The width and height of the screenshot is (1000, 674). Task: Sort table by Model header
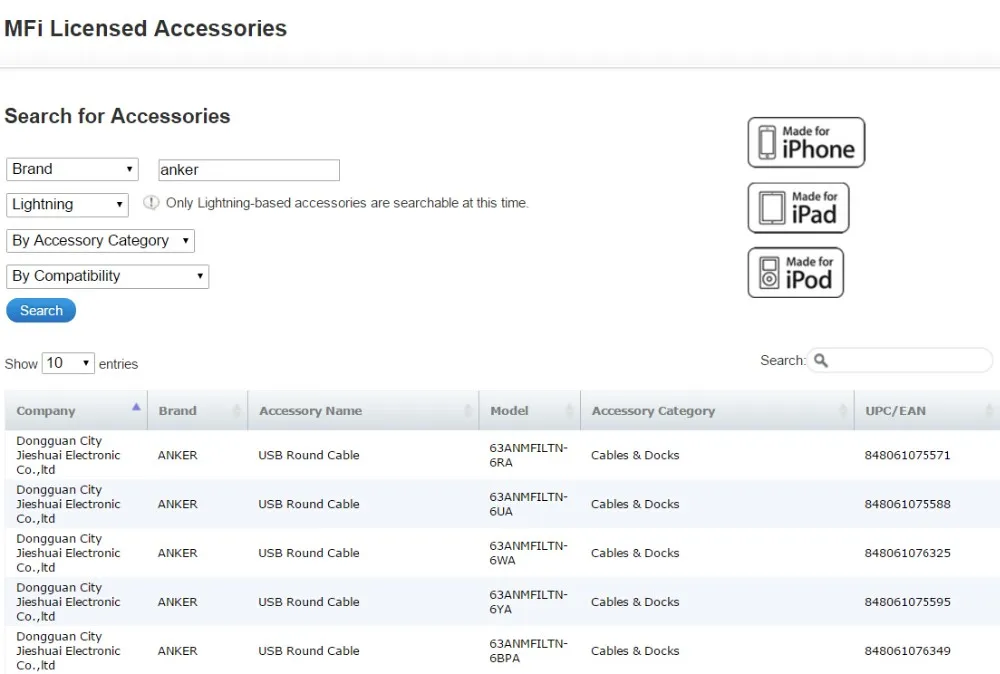[x=529, y=411]
